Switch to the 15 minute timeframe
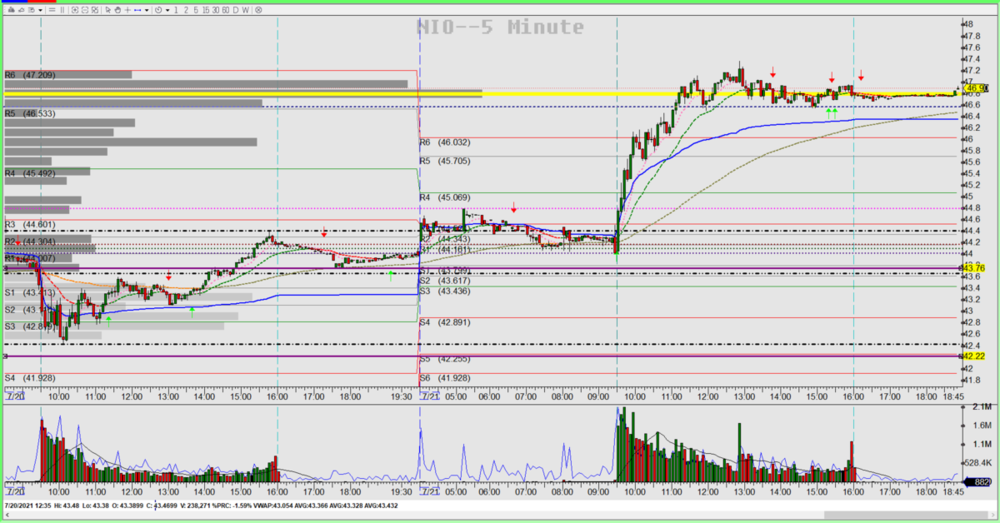This screenshot has width=1000, height=523. coord(206,10)
